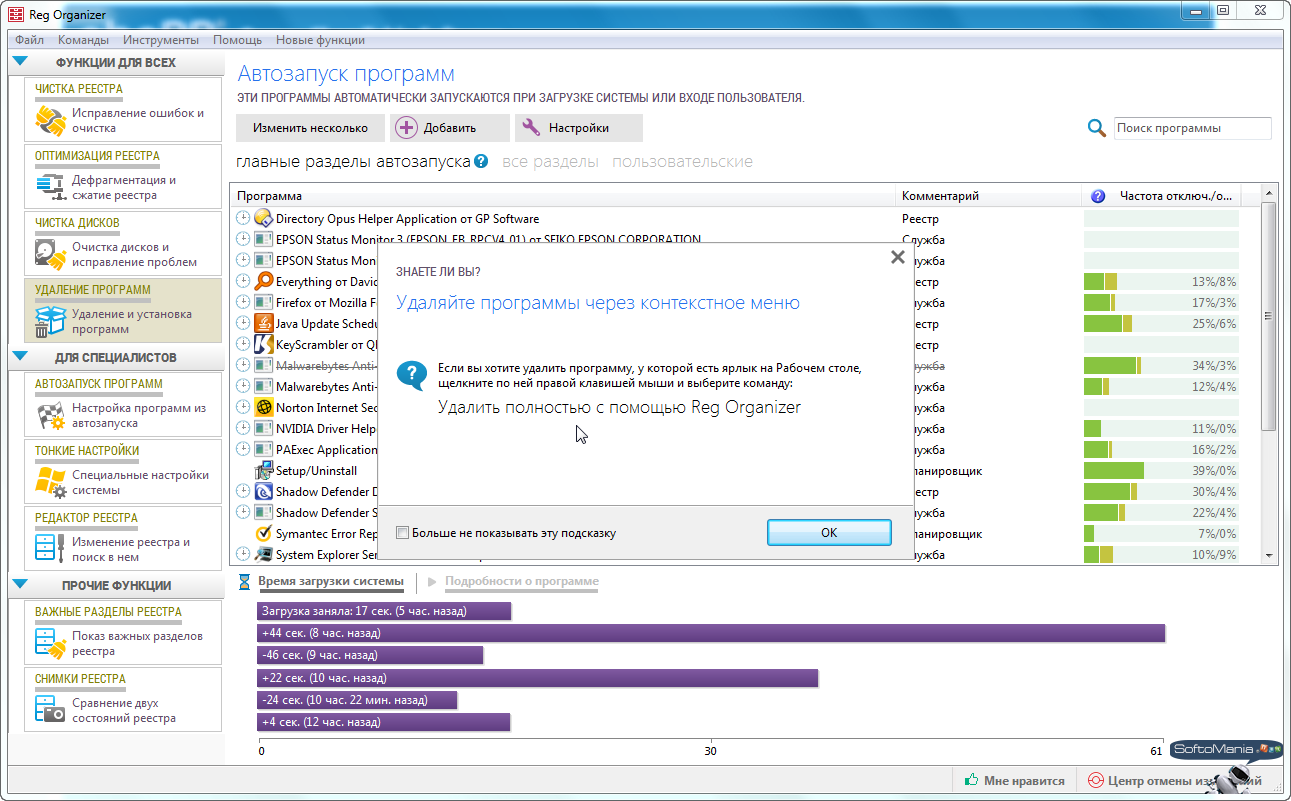Screen dimensions: 1291x801
Task: Click the Поиск программы search field
Action: click(1192, 128)
